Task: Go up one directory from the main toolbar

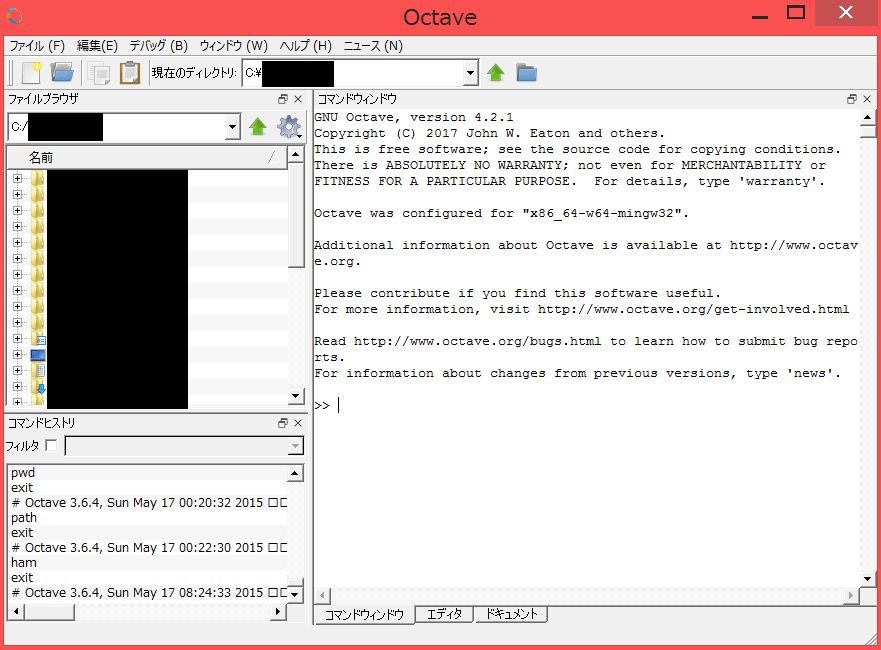Action: click(x=496, y=73)
